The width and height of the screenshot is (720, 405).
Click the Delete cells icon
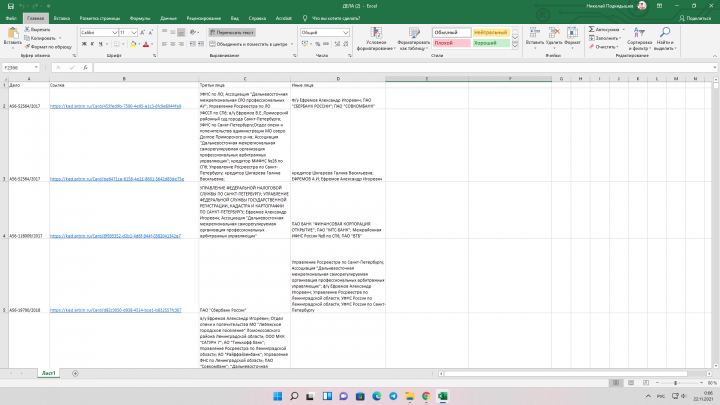click(x=554, y=32)
